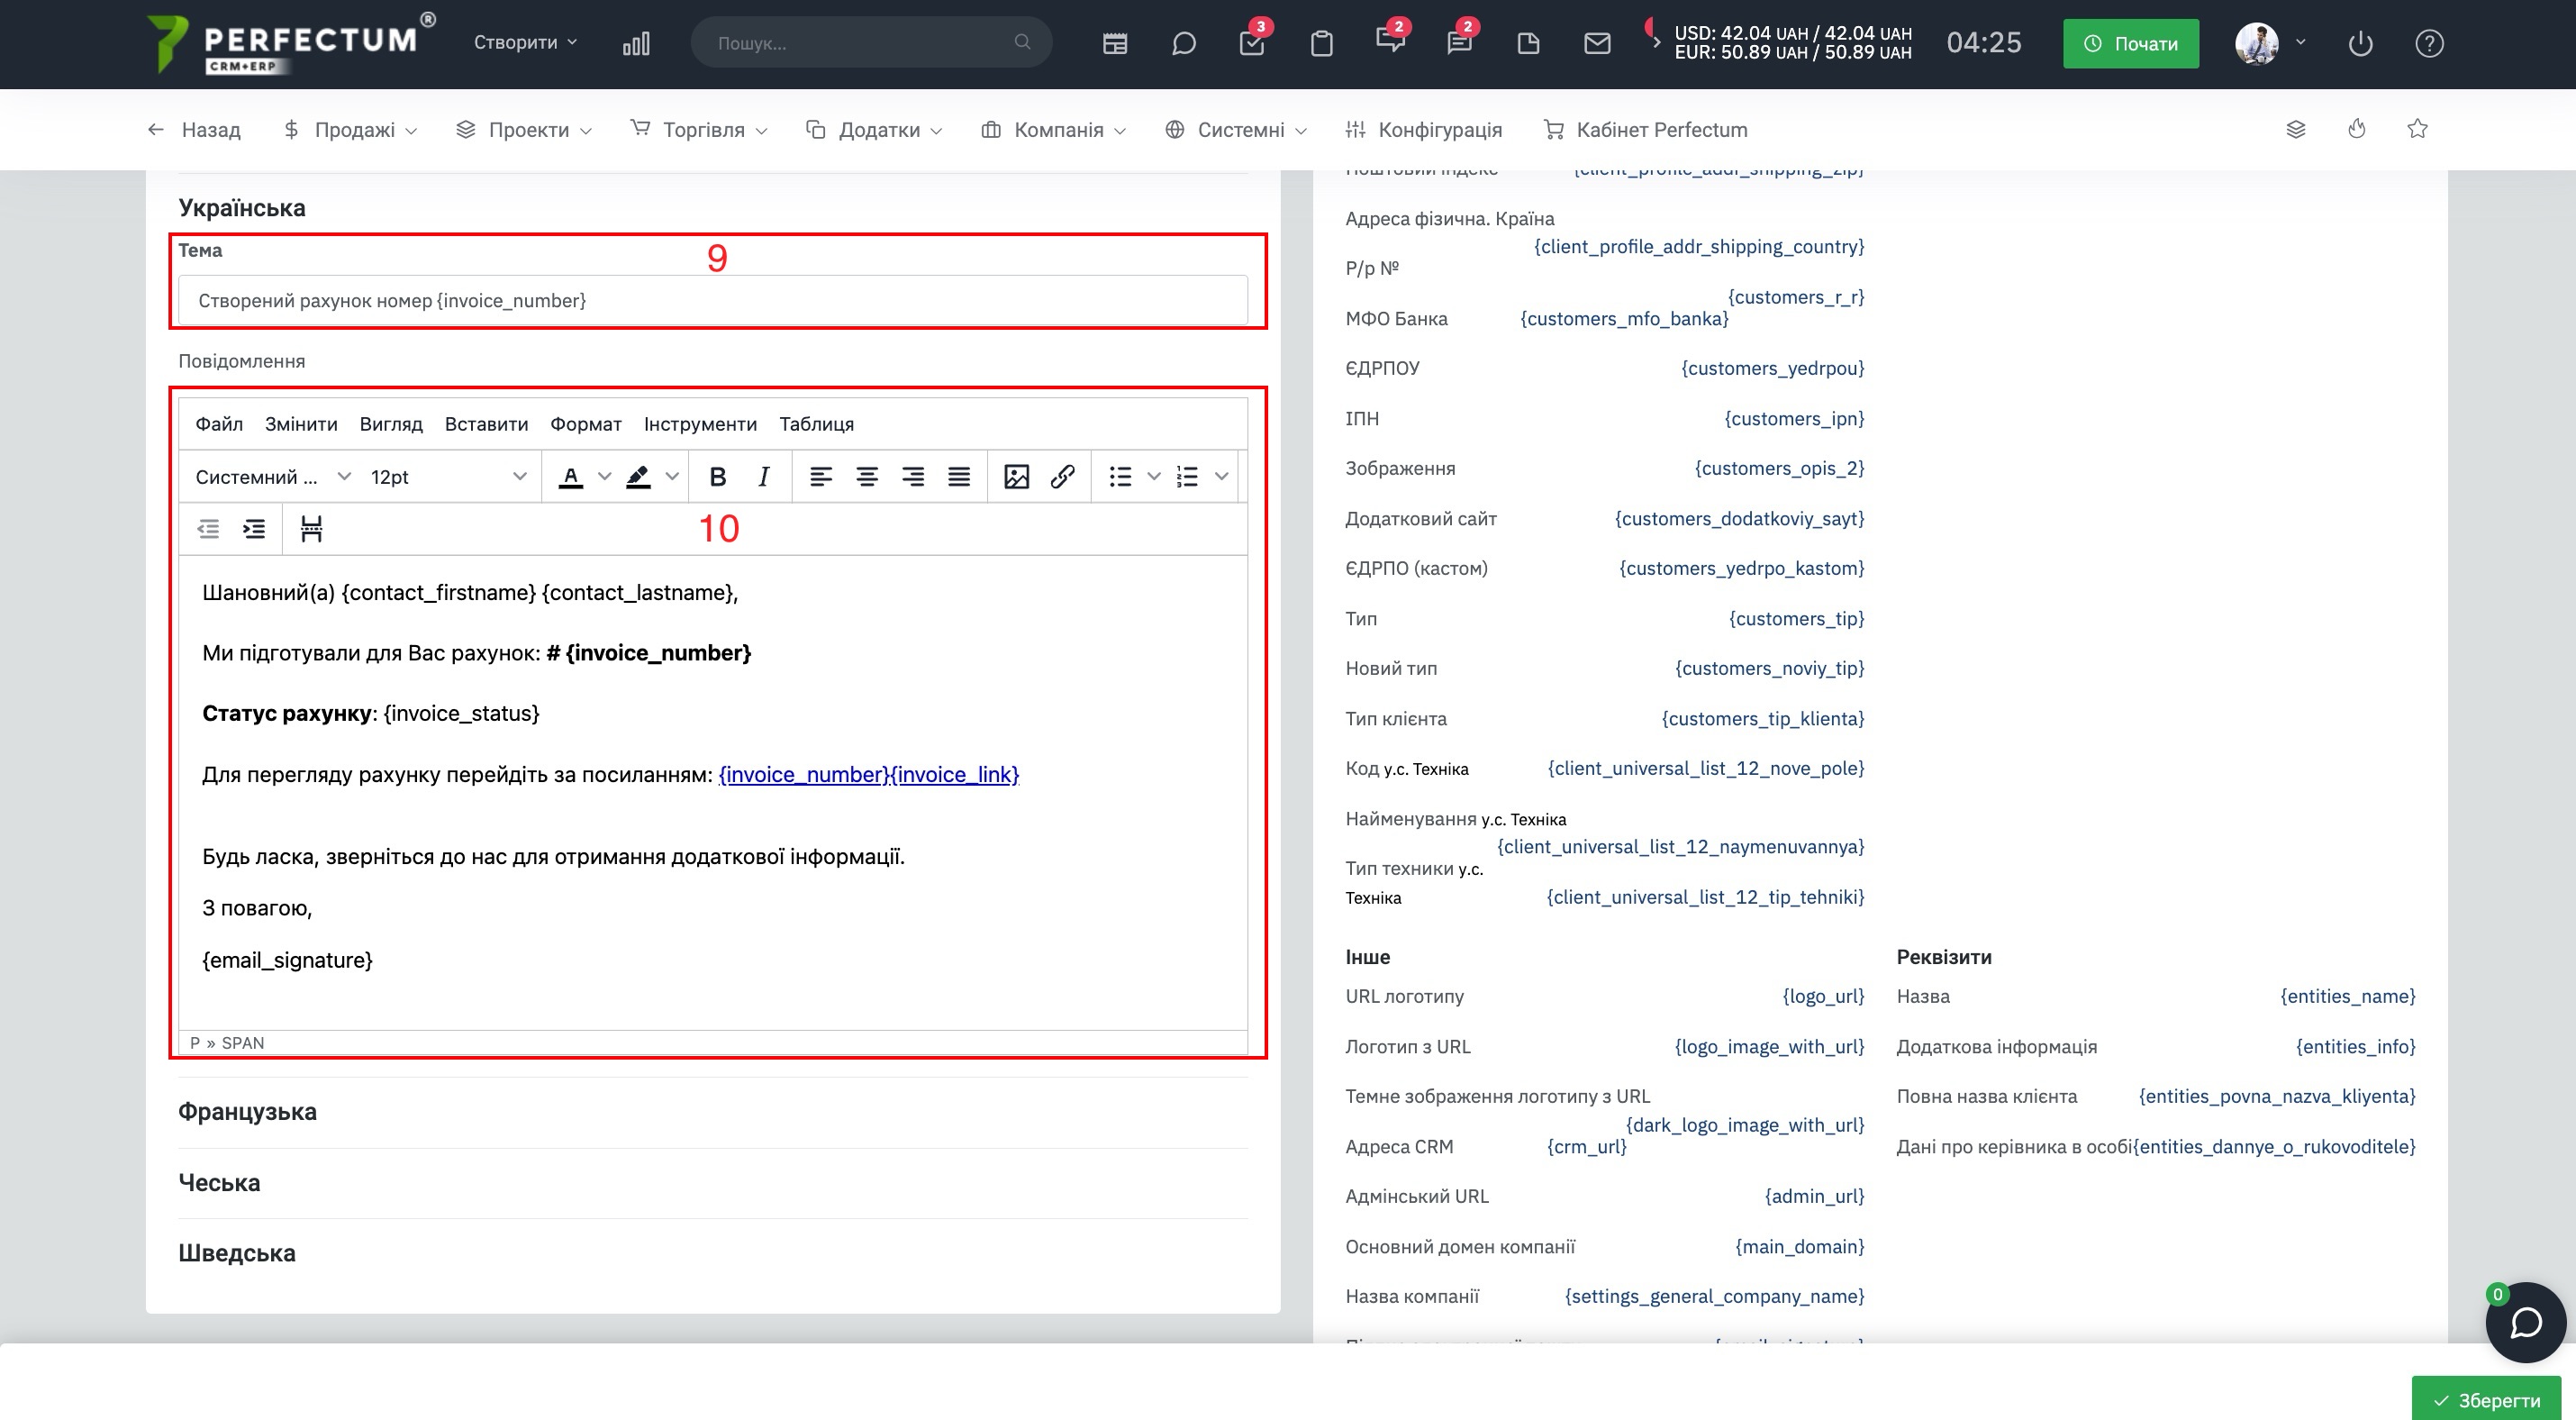Insert {entities_name} merge field

pos(2347,996)
